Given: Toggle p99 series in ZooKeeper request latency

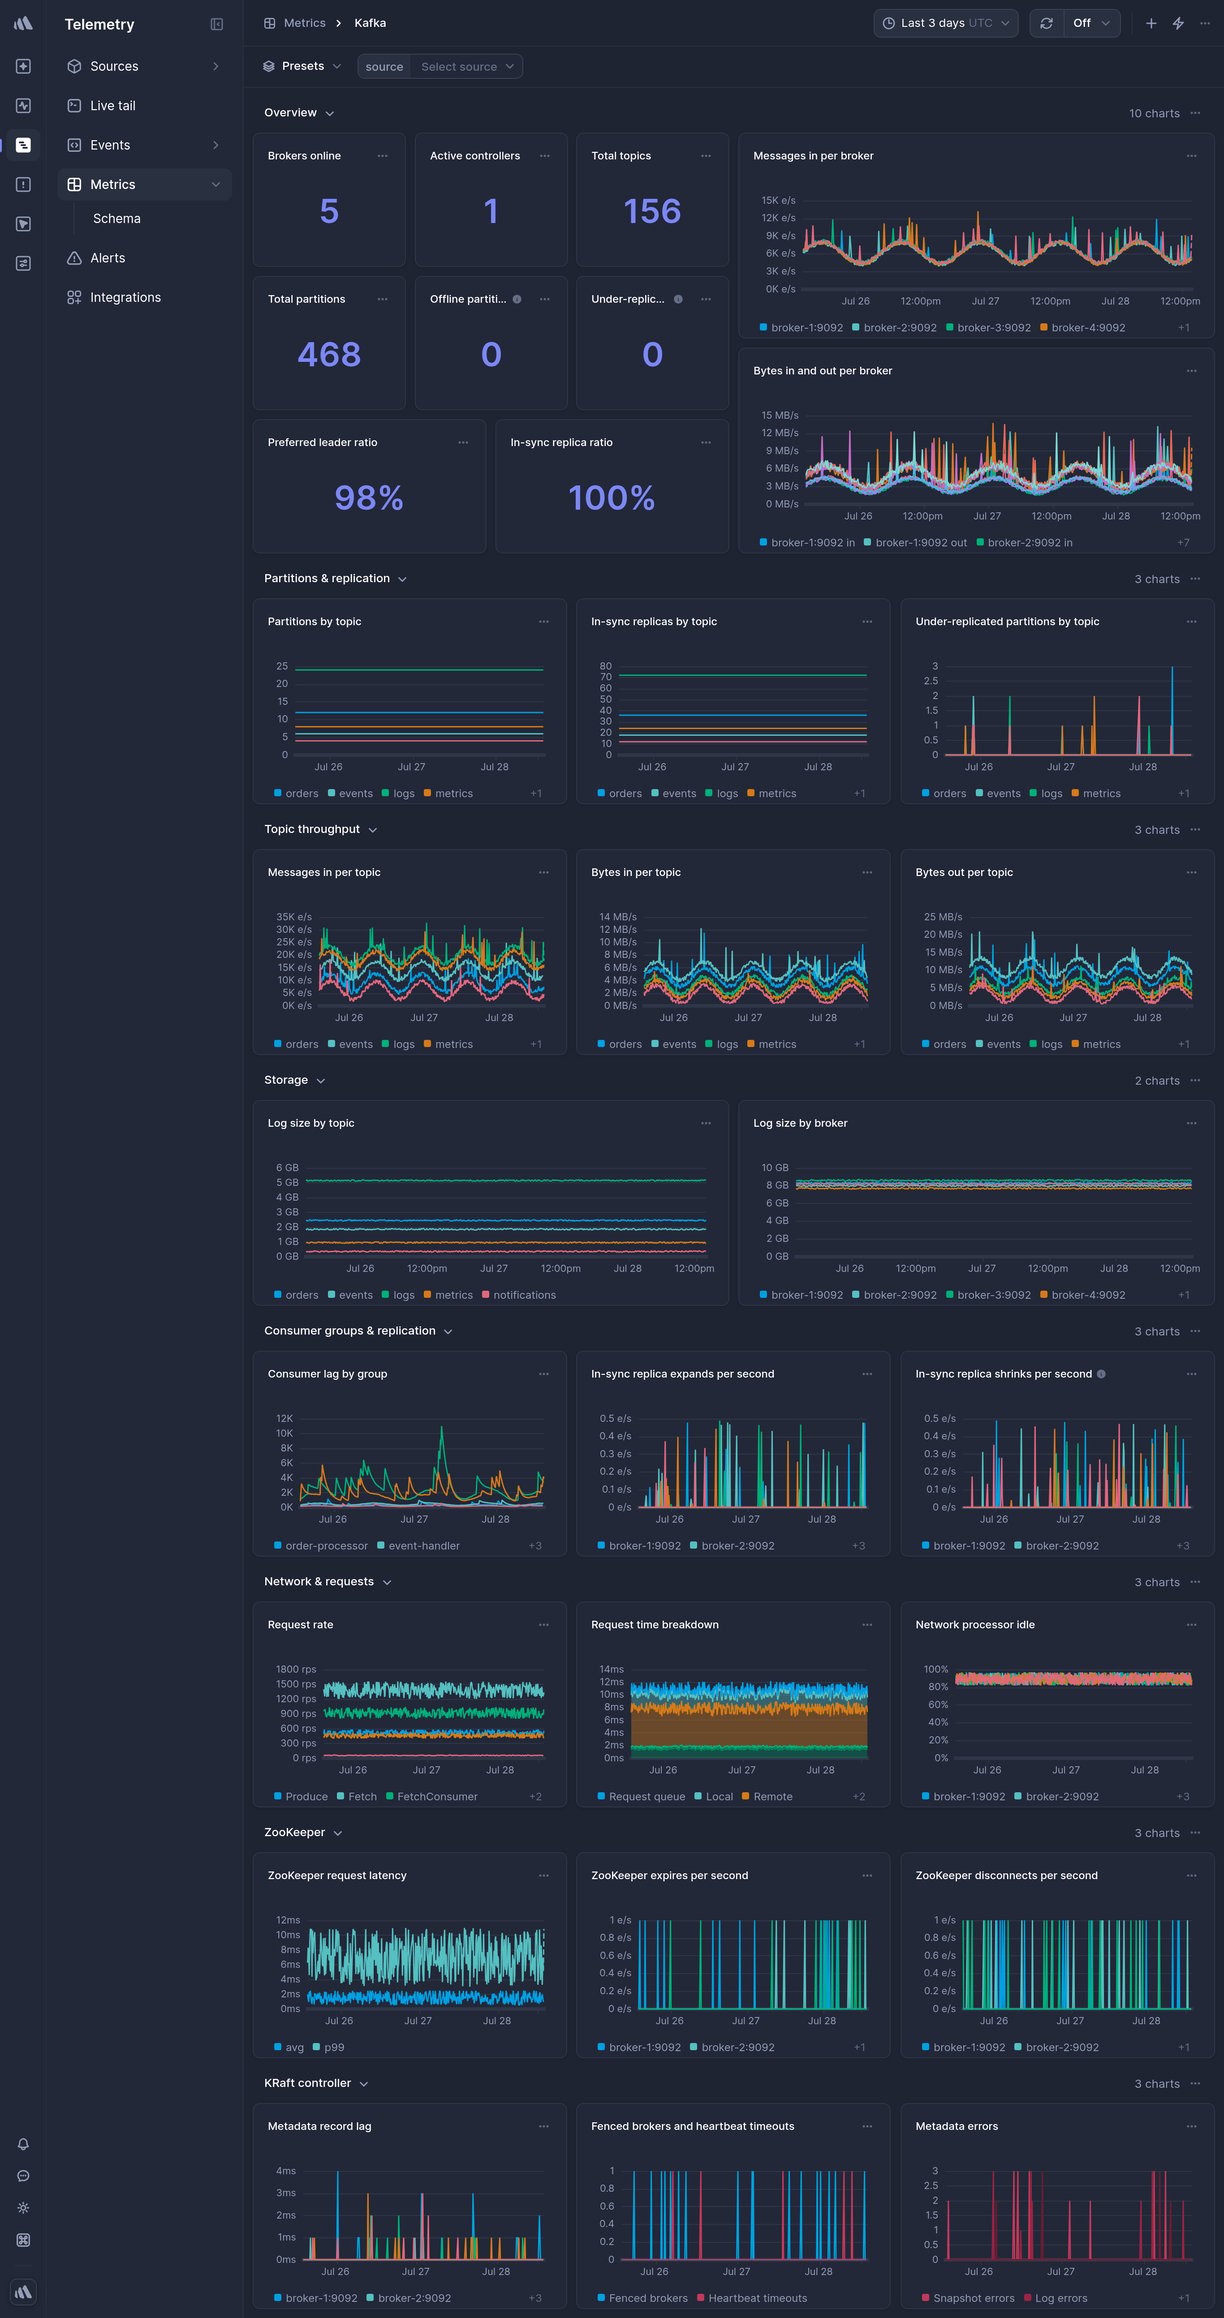Looking at the screenshot, I should (x=329, y=2048).
